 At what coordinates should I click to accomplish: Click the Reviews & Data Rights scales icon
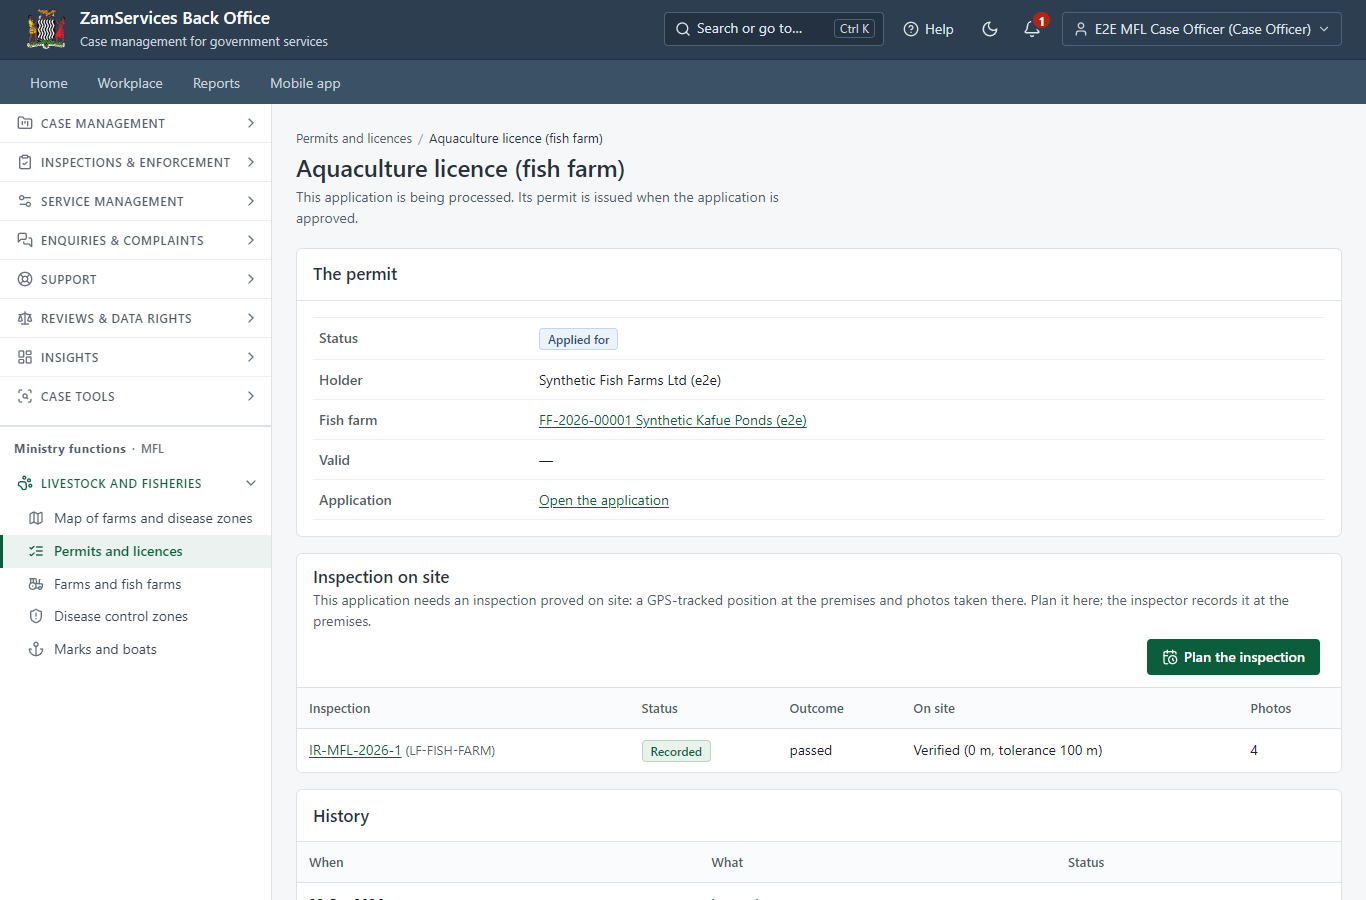tap(25, 318)
